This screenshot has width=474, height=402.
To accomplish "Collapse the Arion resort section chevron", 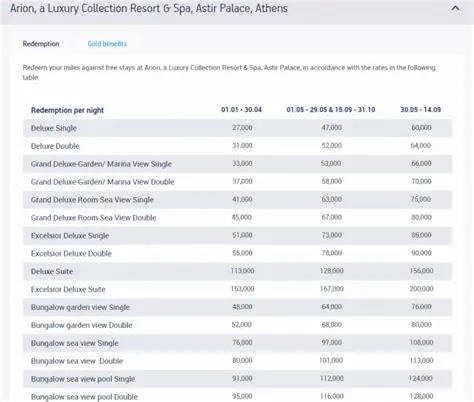I will [455, 8].
